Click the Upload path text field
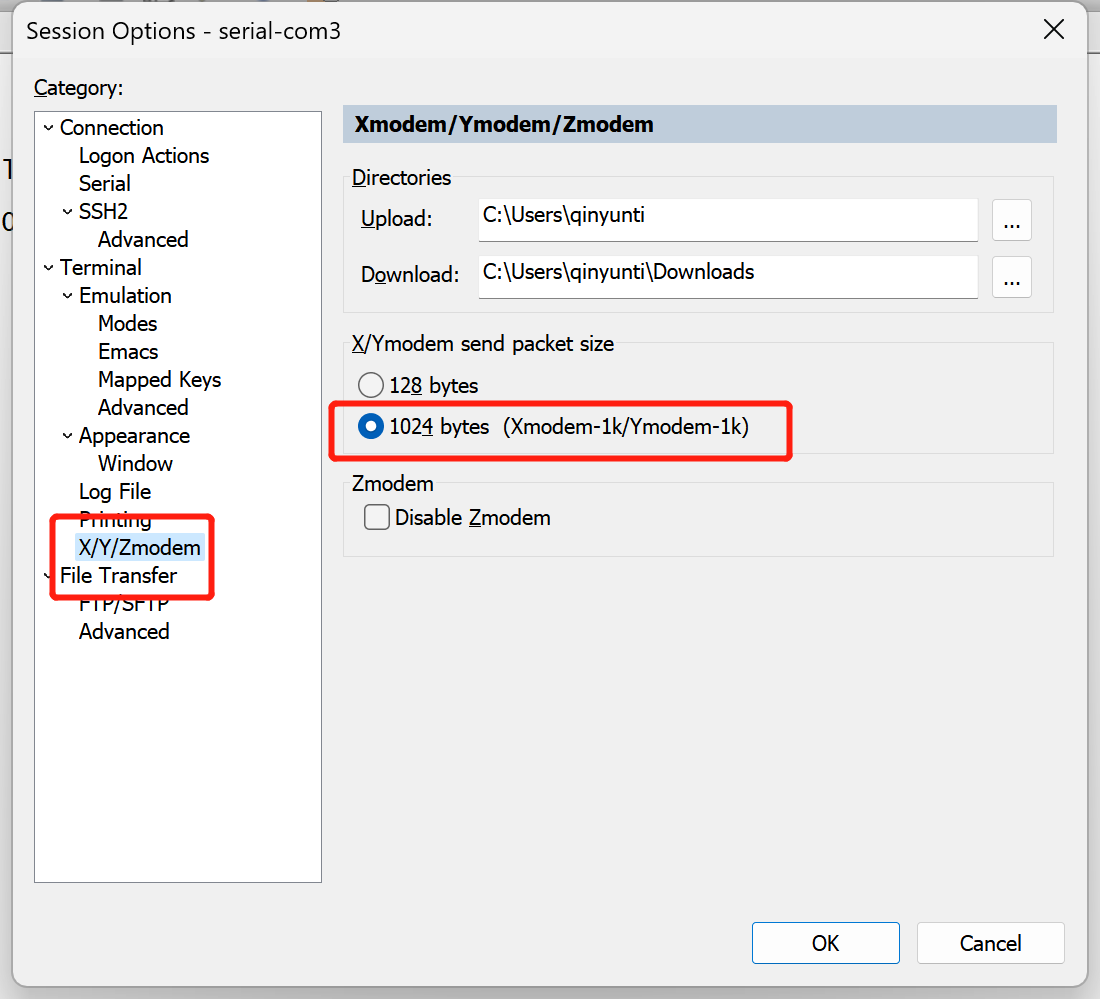The height and width of the screenshot is (999, 1100). coord(727,220)
